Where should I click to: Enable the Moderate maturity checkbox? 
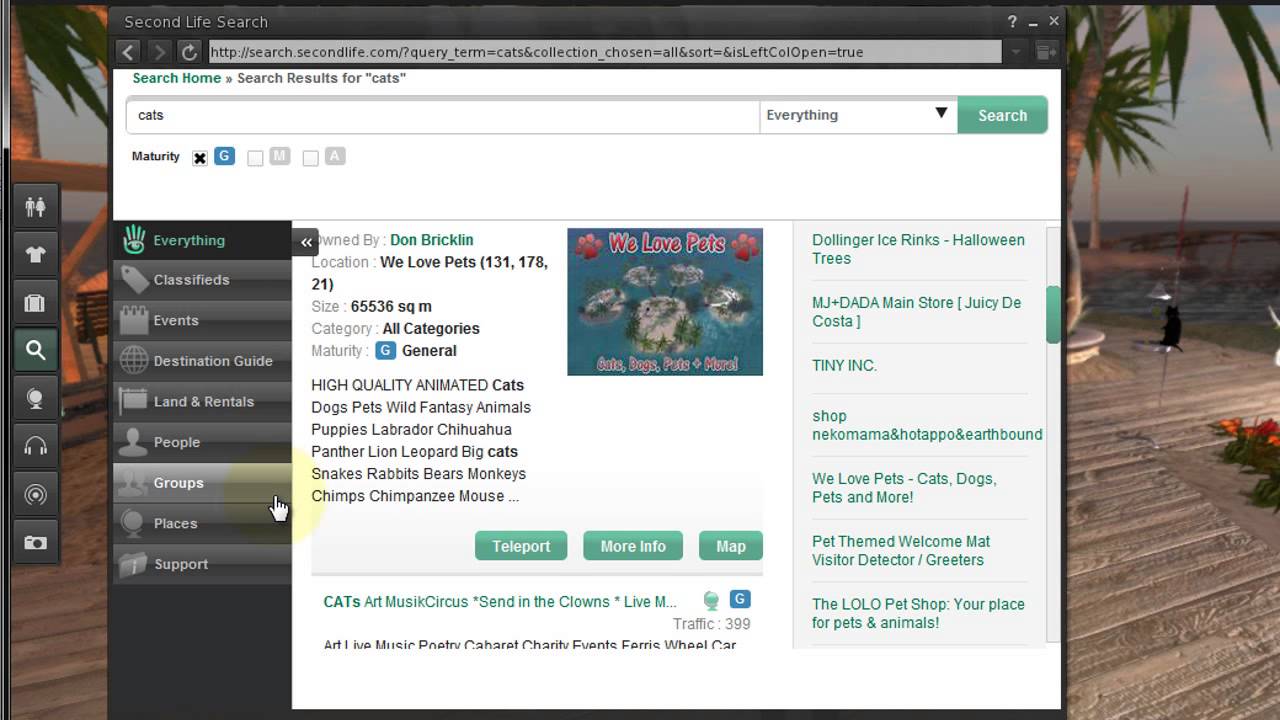[x=255, y=158]
